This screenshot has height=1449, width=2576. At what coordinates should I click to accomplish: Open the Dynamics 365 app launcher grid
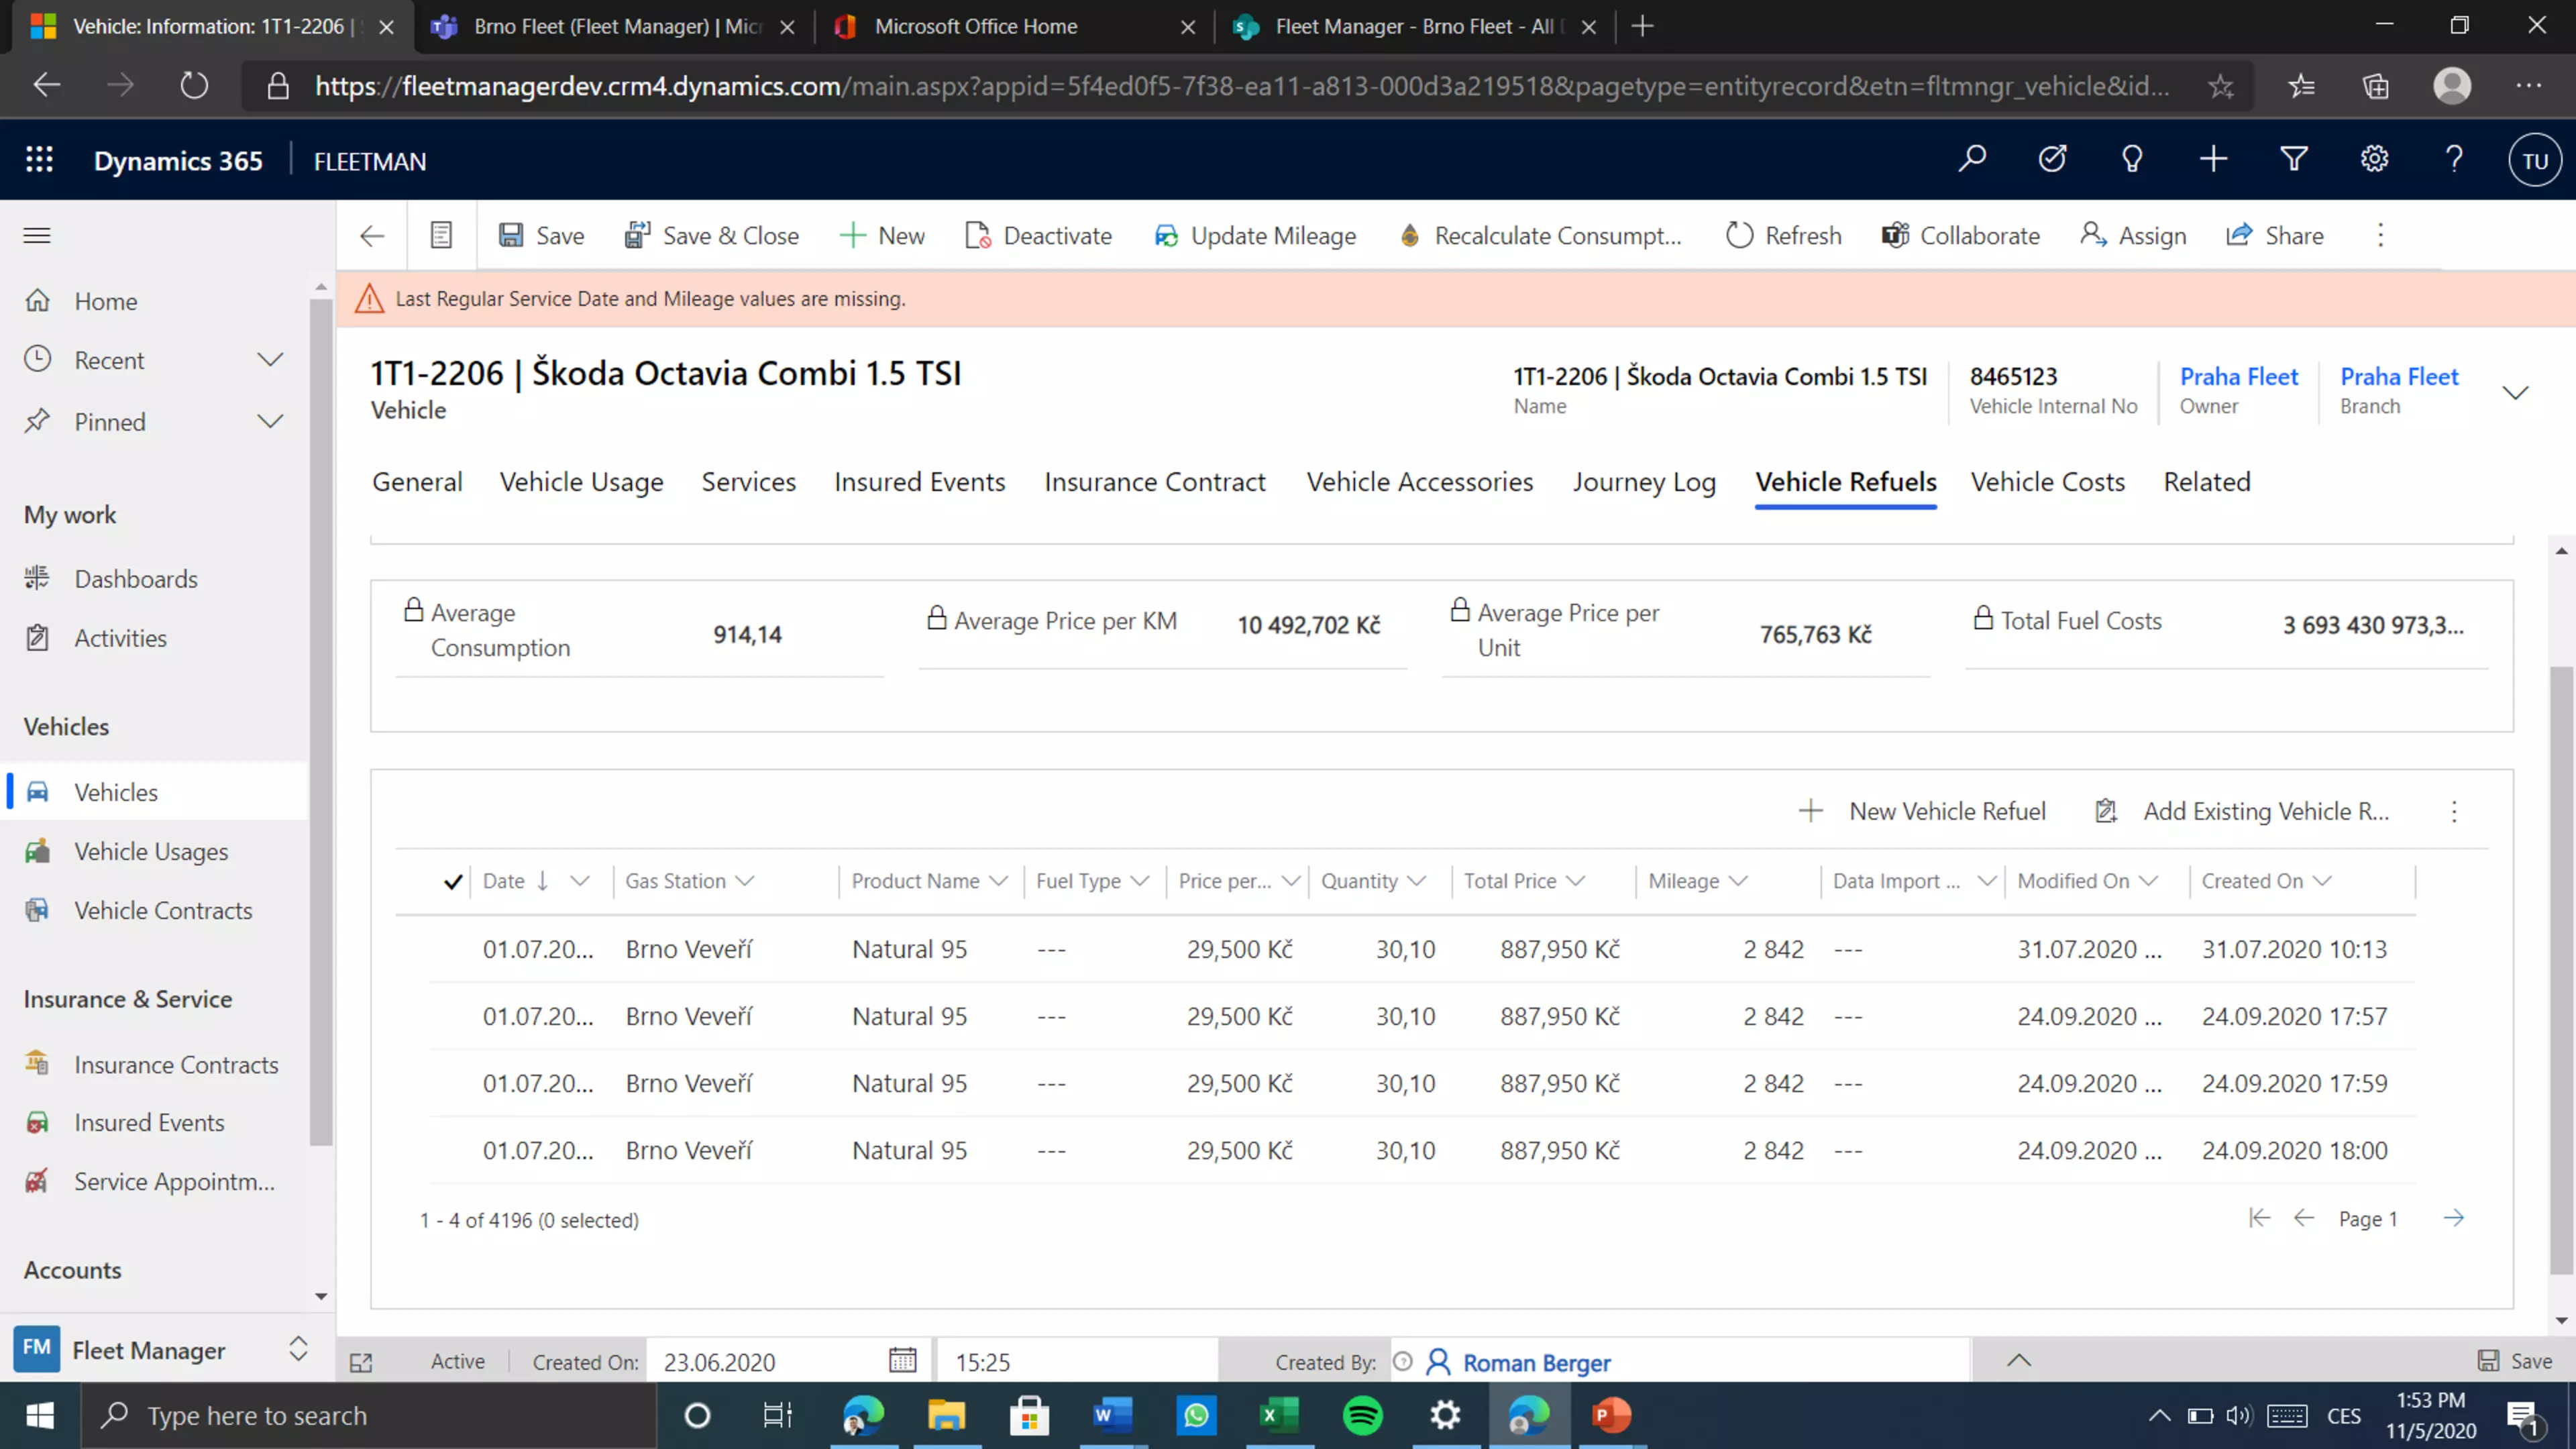[x=39, y=160]
